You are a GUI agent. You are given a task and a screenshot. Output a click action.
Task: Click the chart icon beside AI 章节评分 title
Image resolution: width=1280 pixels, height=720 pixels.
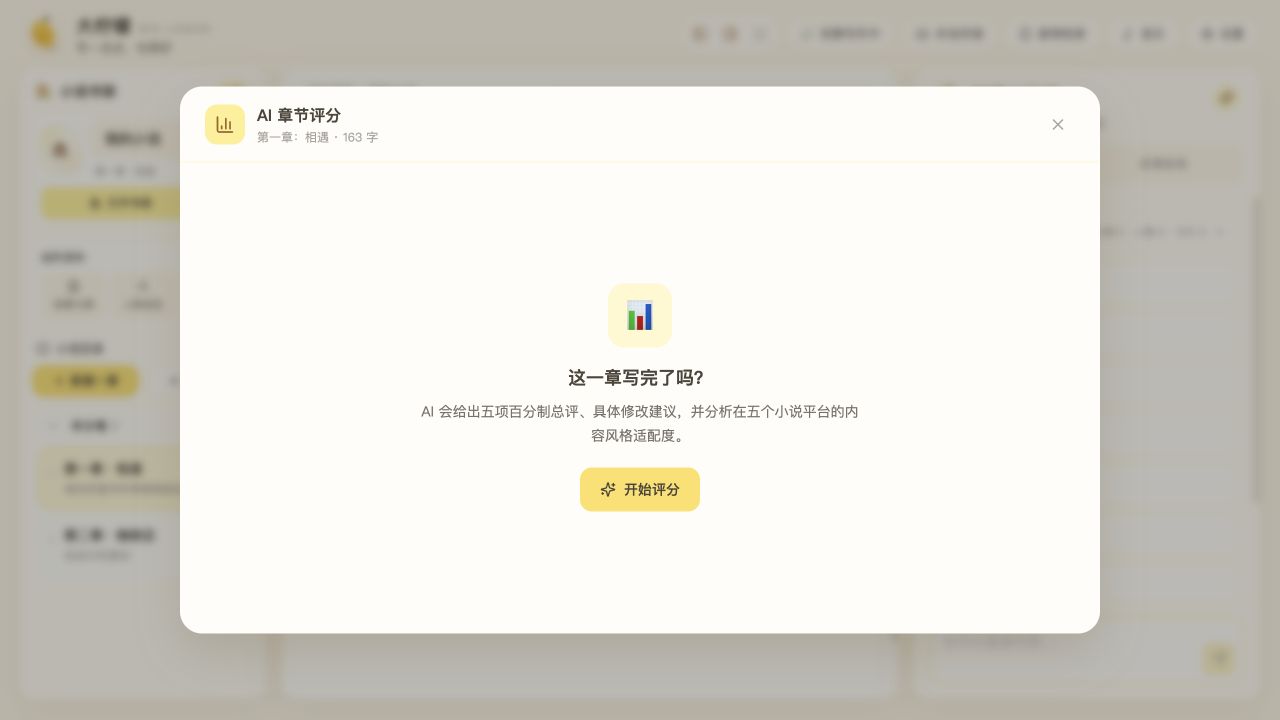point(225,124)
